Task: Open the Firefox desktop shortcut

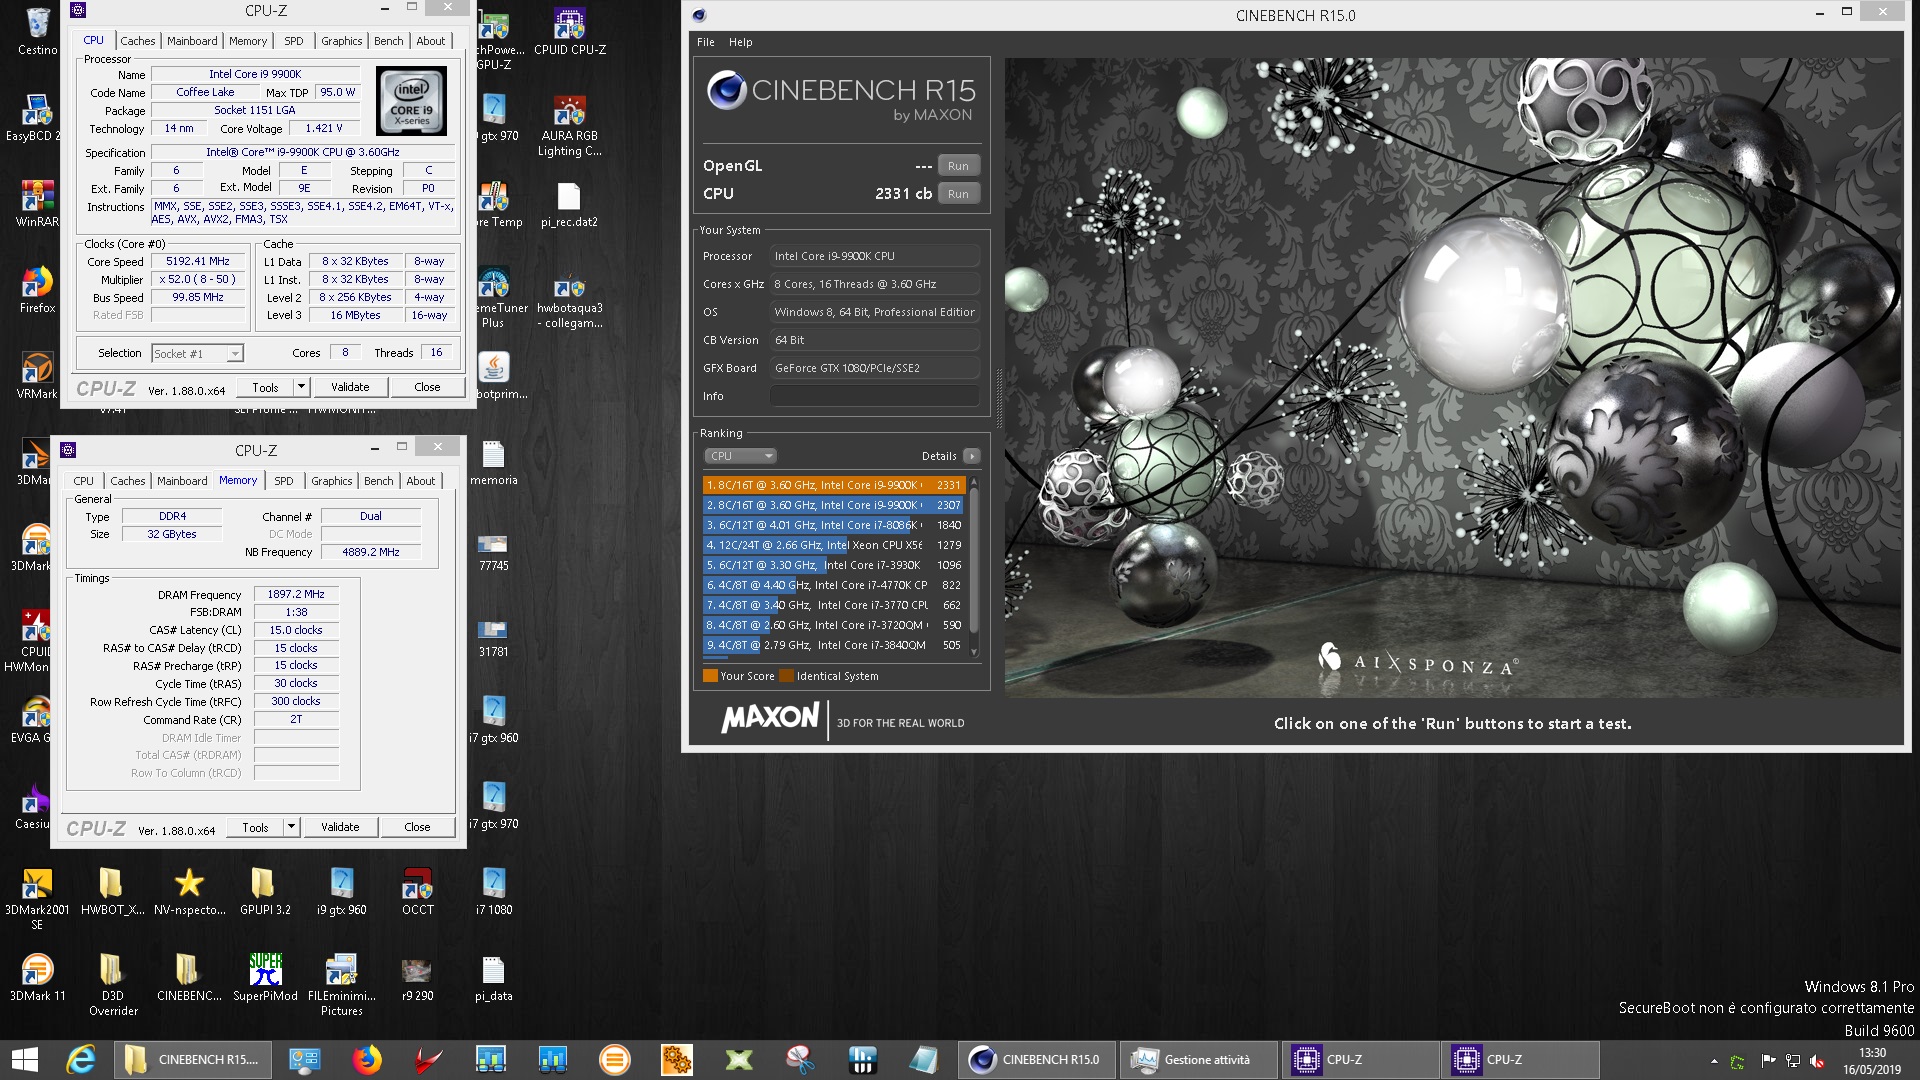Action: click(37, 290)
